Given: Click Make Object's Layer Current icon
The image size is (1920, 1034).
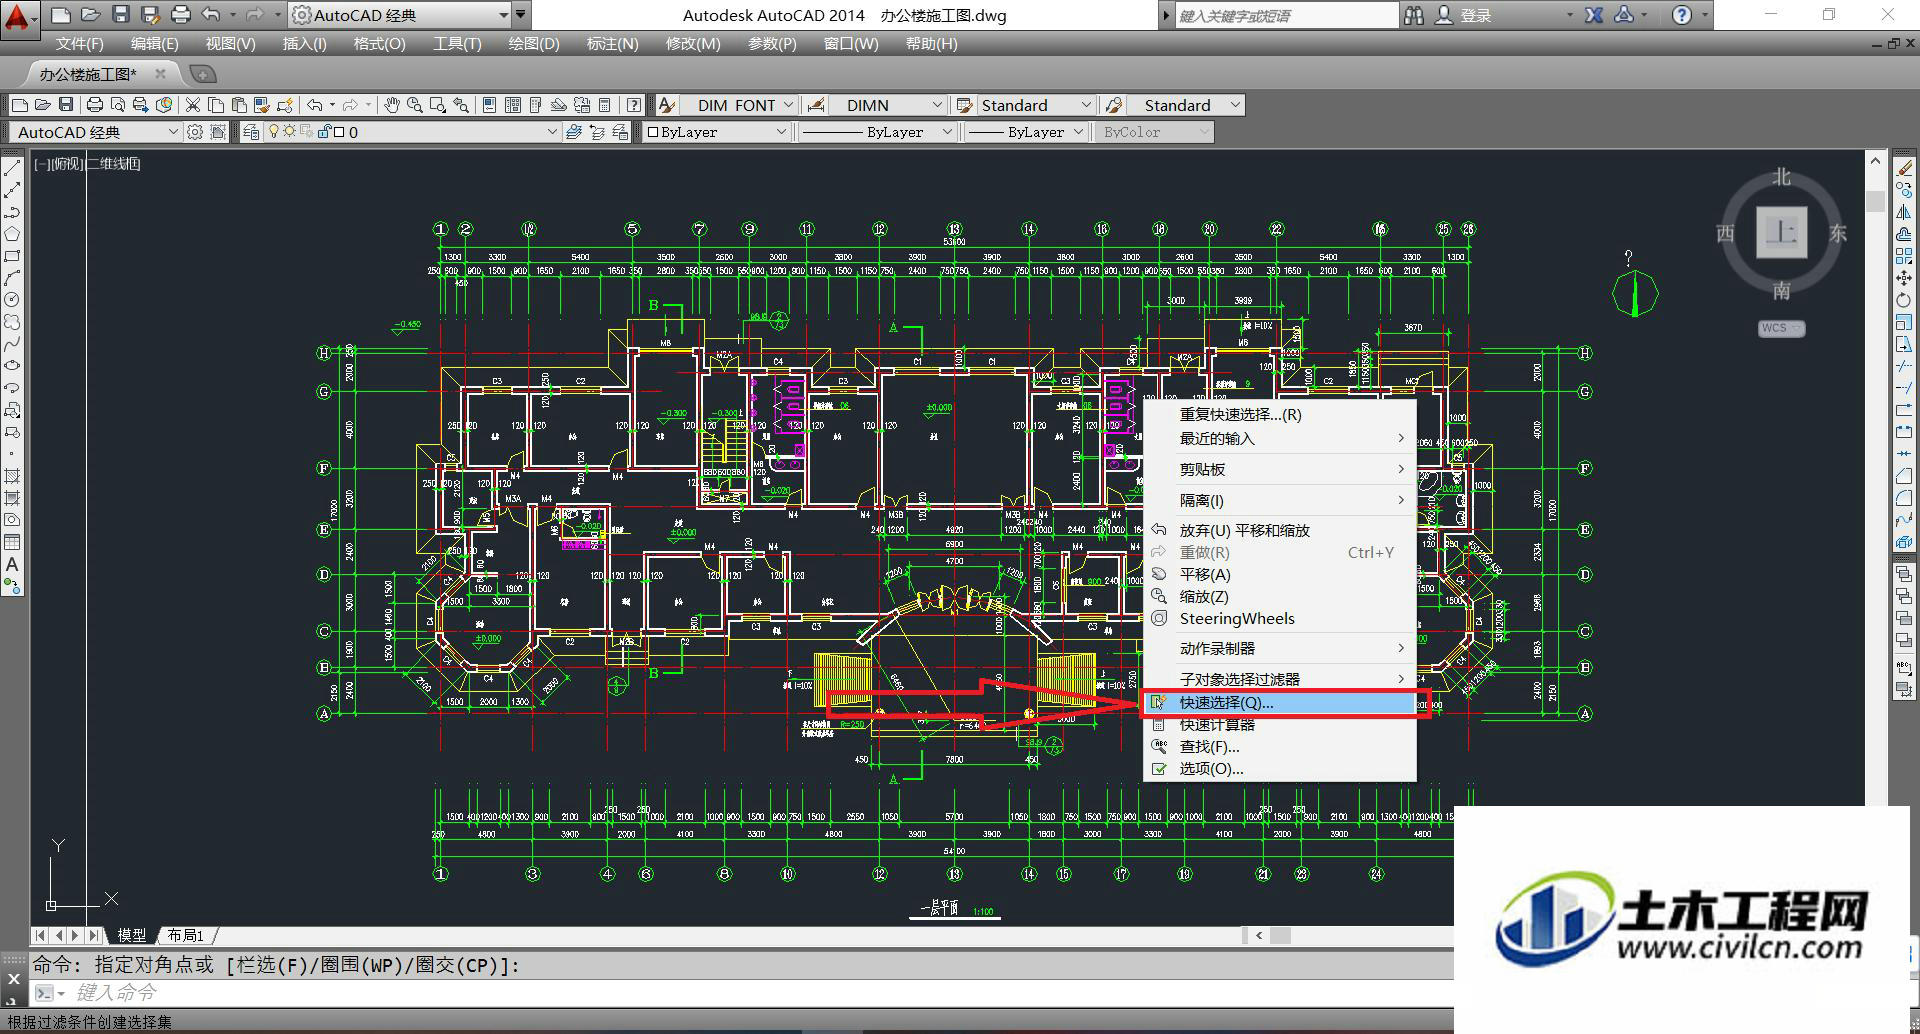Looking at the screenshot, I should (573, 132).
